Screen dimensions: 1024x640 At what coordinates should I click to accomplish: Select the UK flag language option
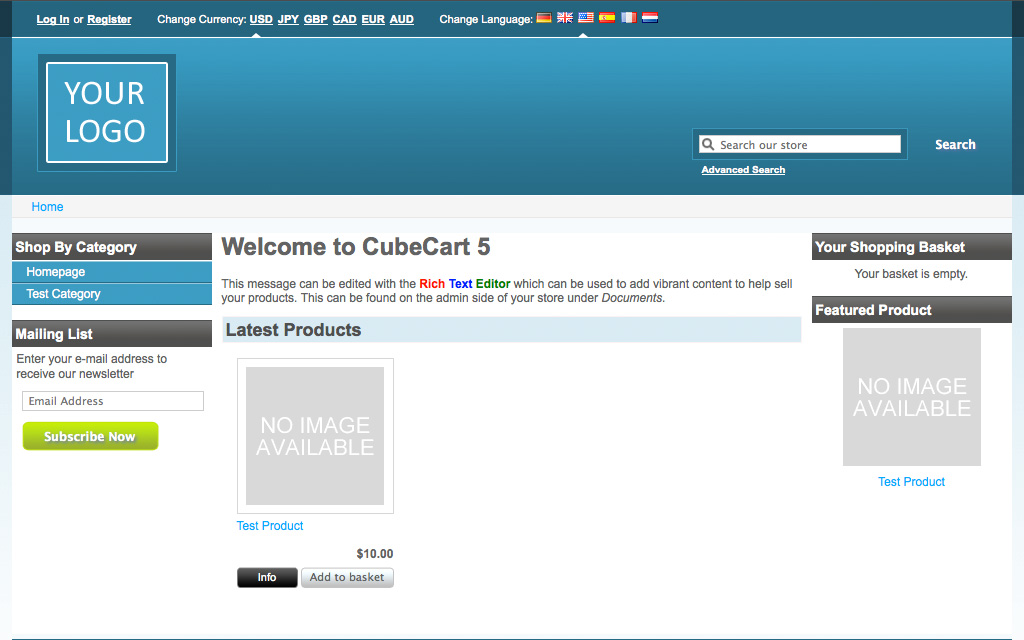(565, 18)
